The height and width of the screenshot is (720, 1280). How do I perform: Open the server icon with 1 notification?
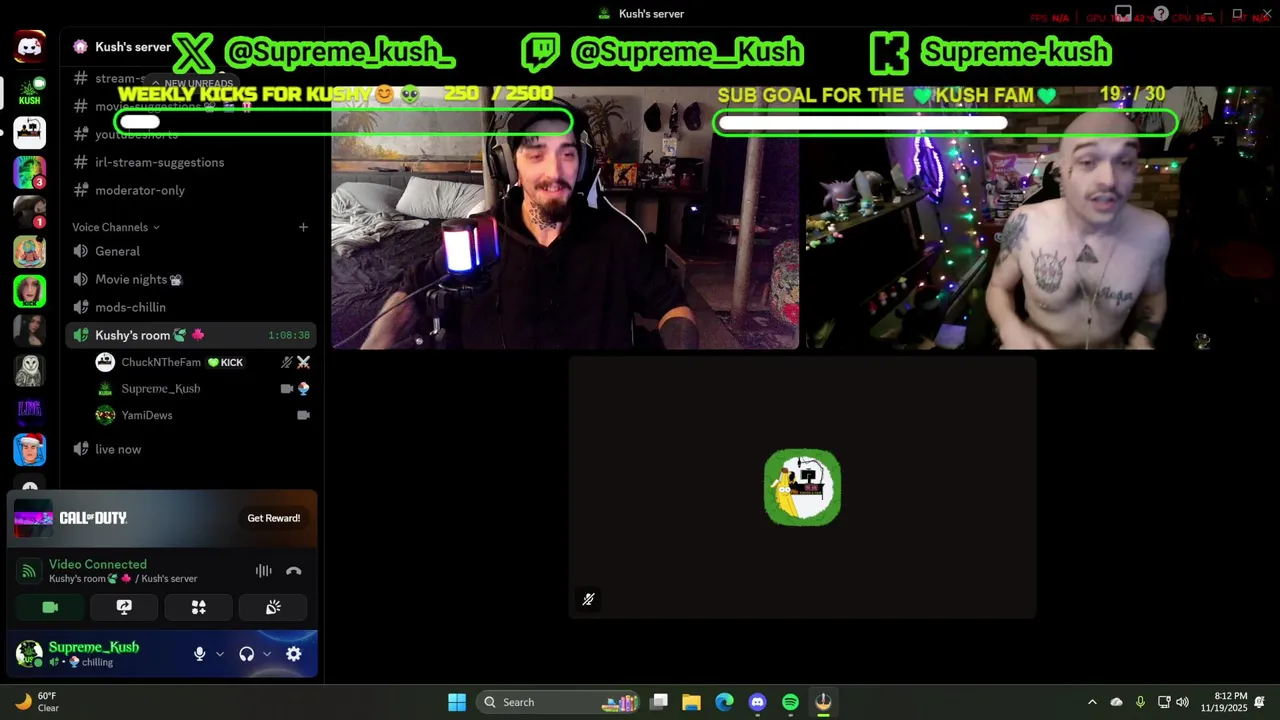29,212
